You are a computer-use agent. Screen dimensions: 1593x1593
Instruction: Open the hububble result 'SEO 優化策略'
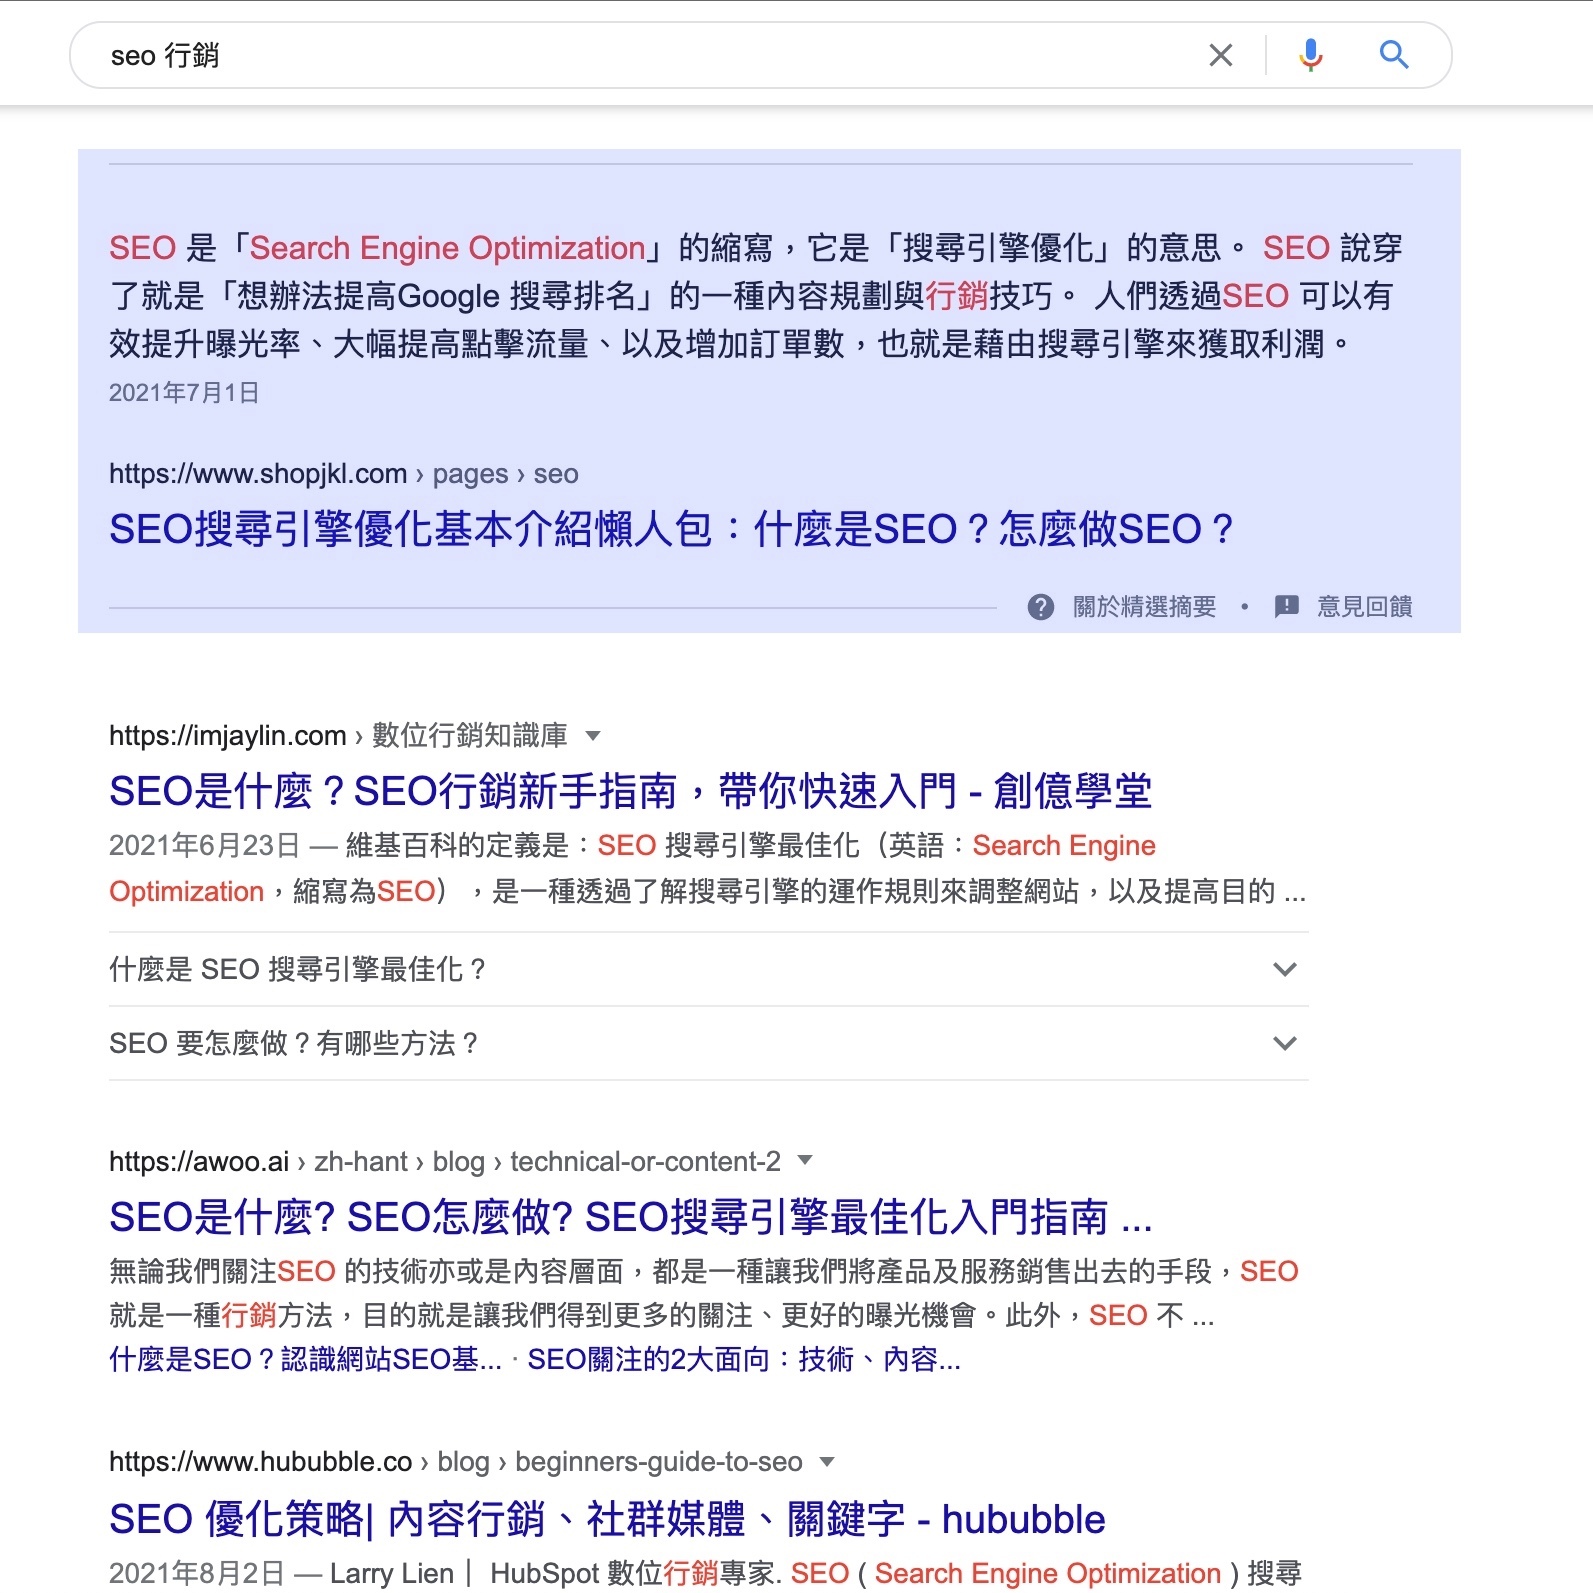tap(607, 1519)
